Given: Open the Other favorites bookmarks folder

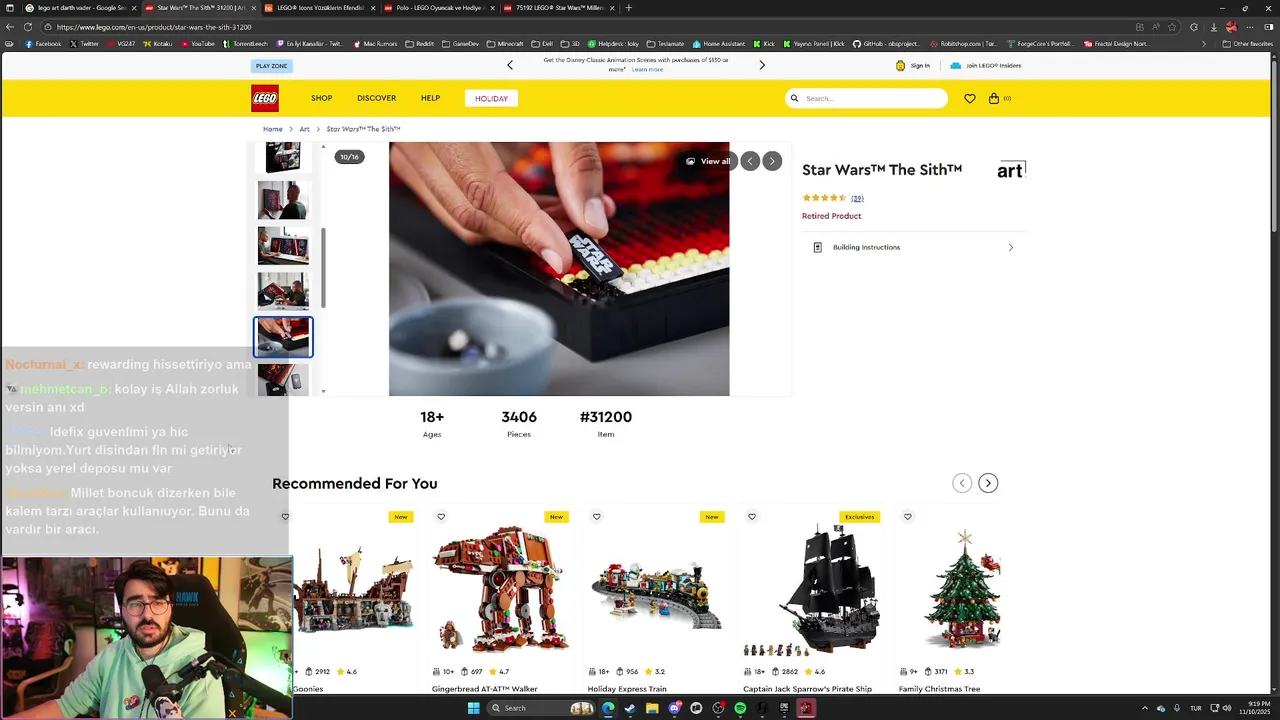Looking at the screenshot, I should point(1248,44).
